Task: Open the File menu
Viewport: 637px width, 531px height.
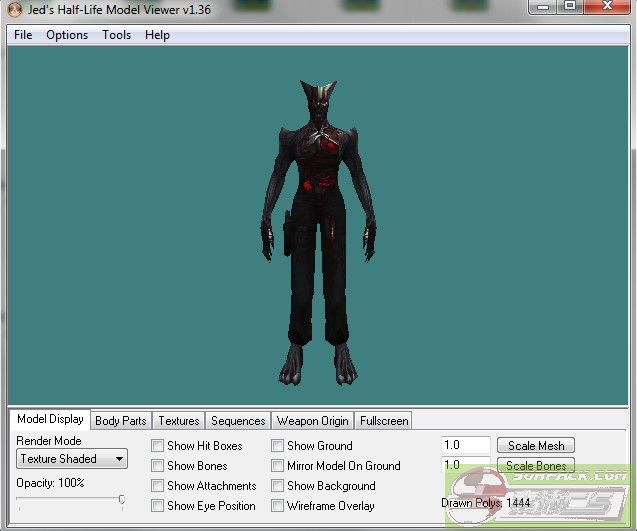Action: (23, 35)
